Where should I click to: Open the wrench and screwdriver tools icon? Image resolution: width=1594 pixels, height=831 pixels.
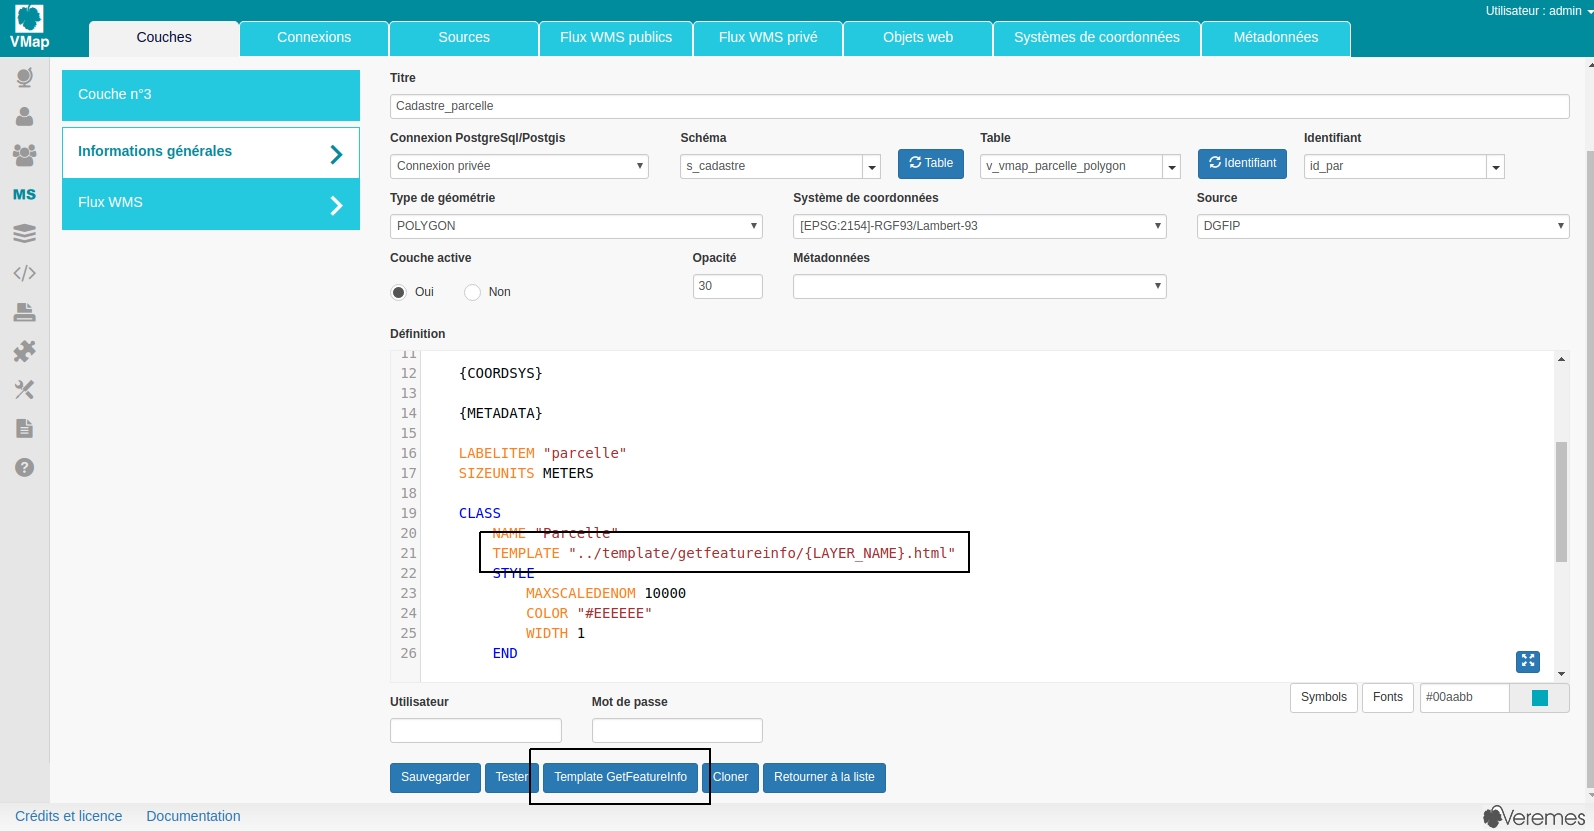point(25,390)
